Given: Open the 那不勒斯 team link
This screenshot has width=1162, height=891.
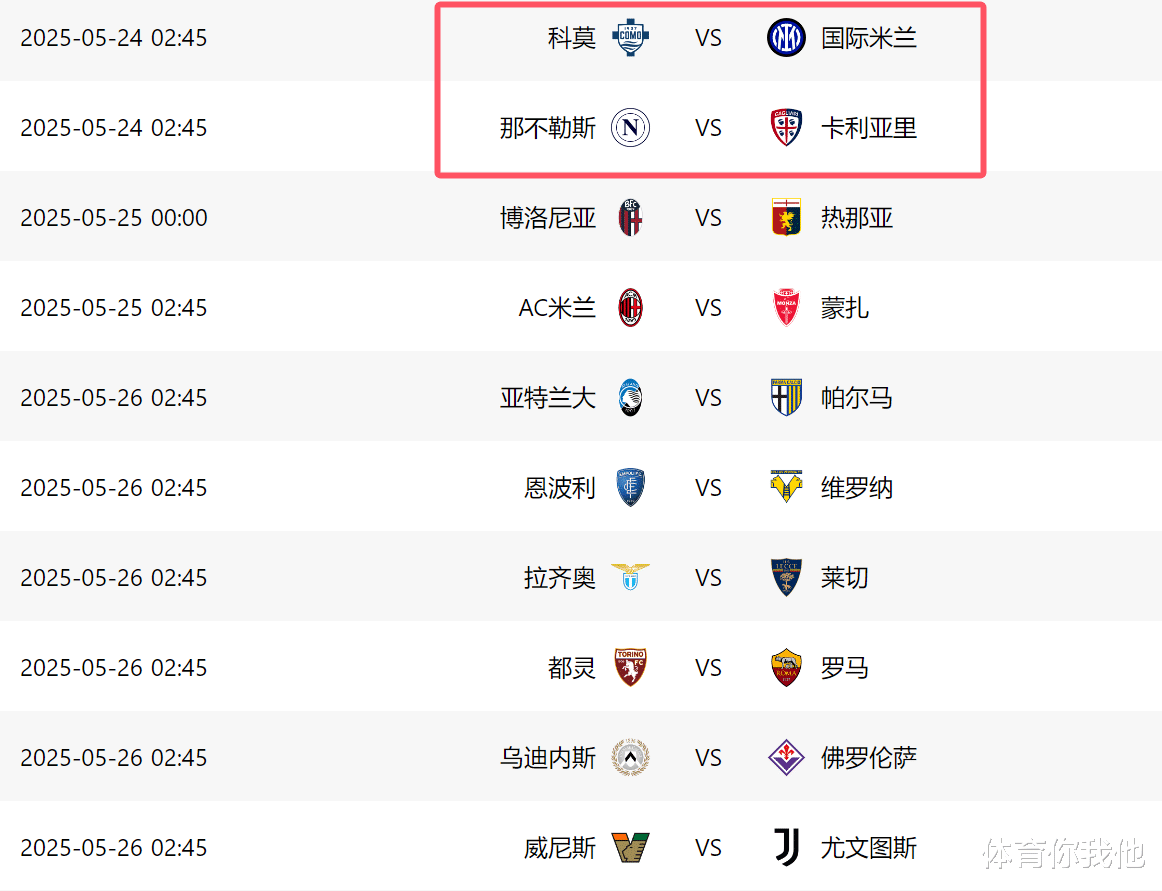Looking at the screenshot, I should pos(548,128).
